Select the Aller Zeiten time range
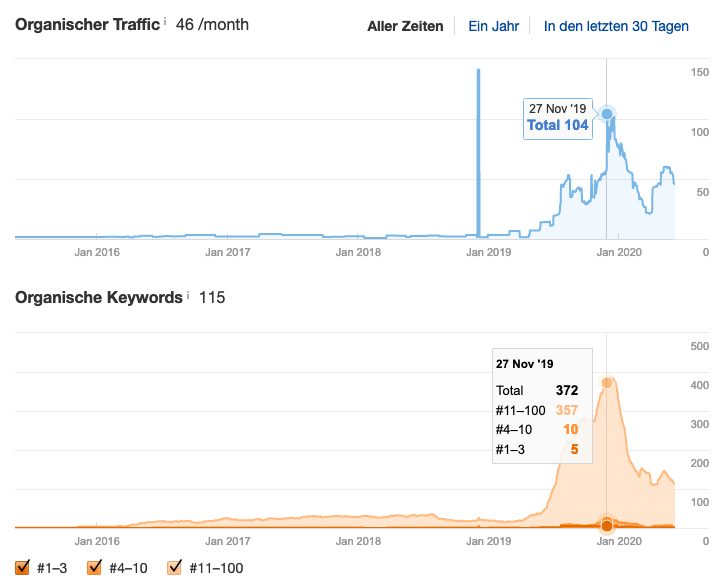The image size is (723, 583). 405,26
